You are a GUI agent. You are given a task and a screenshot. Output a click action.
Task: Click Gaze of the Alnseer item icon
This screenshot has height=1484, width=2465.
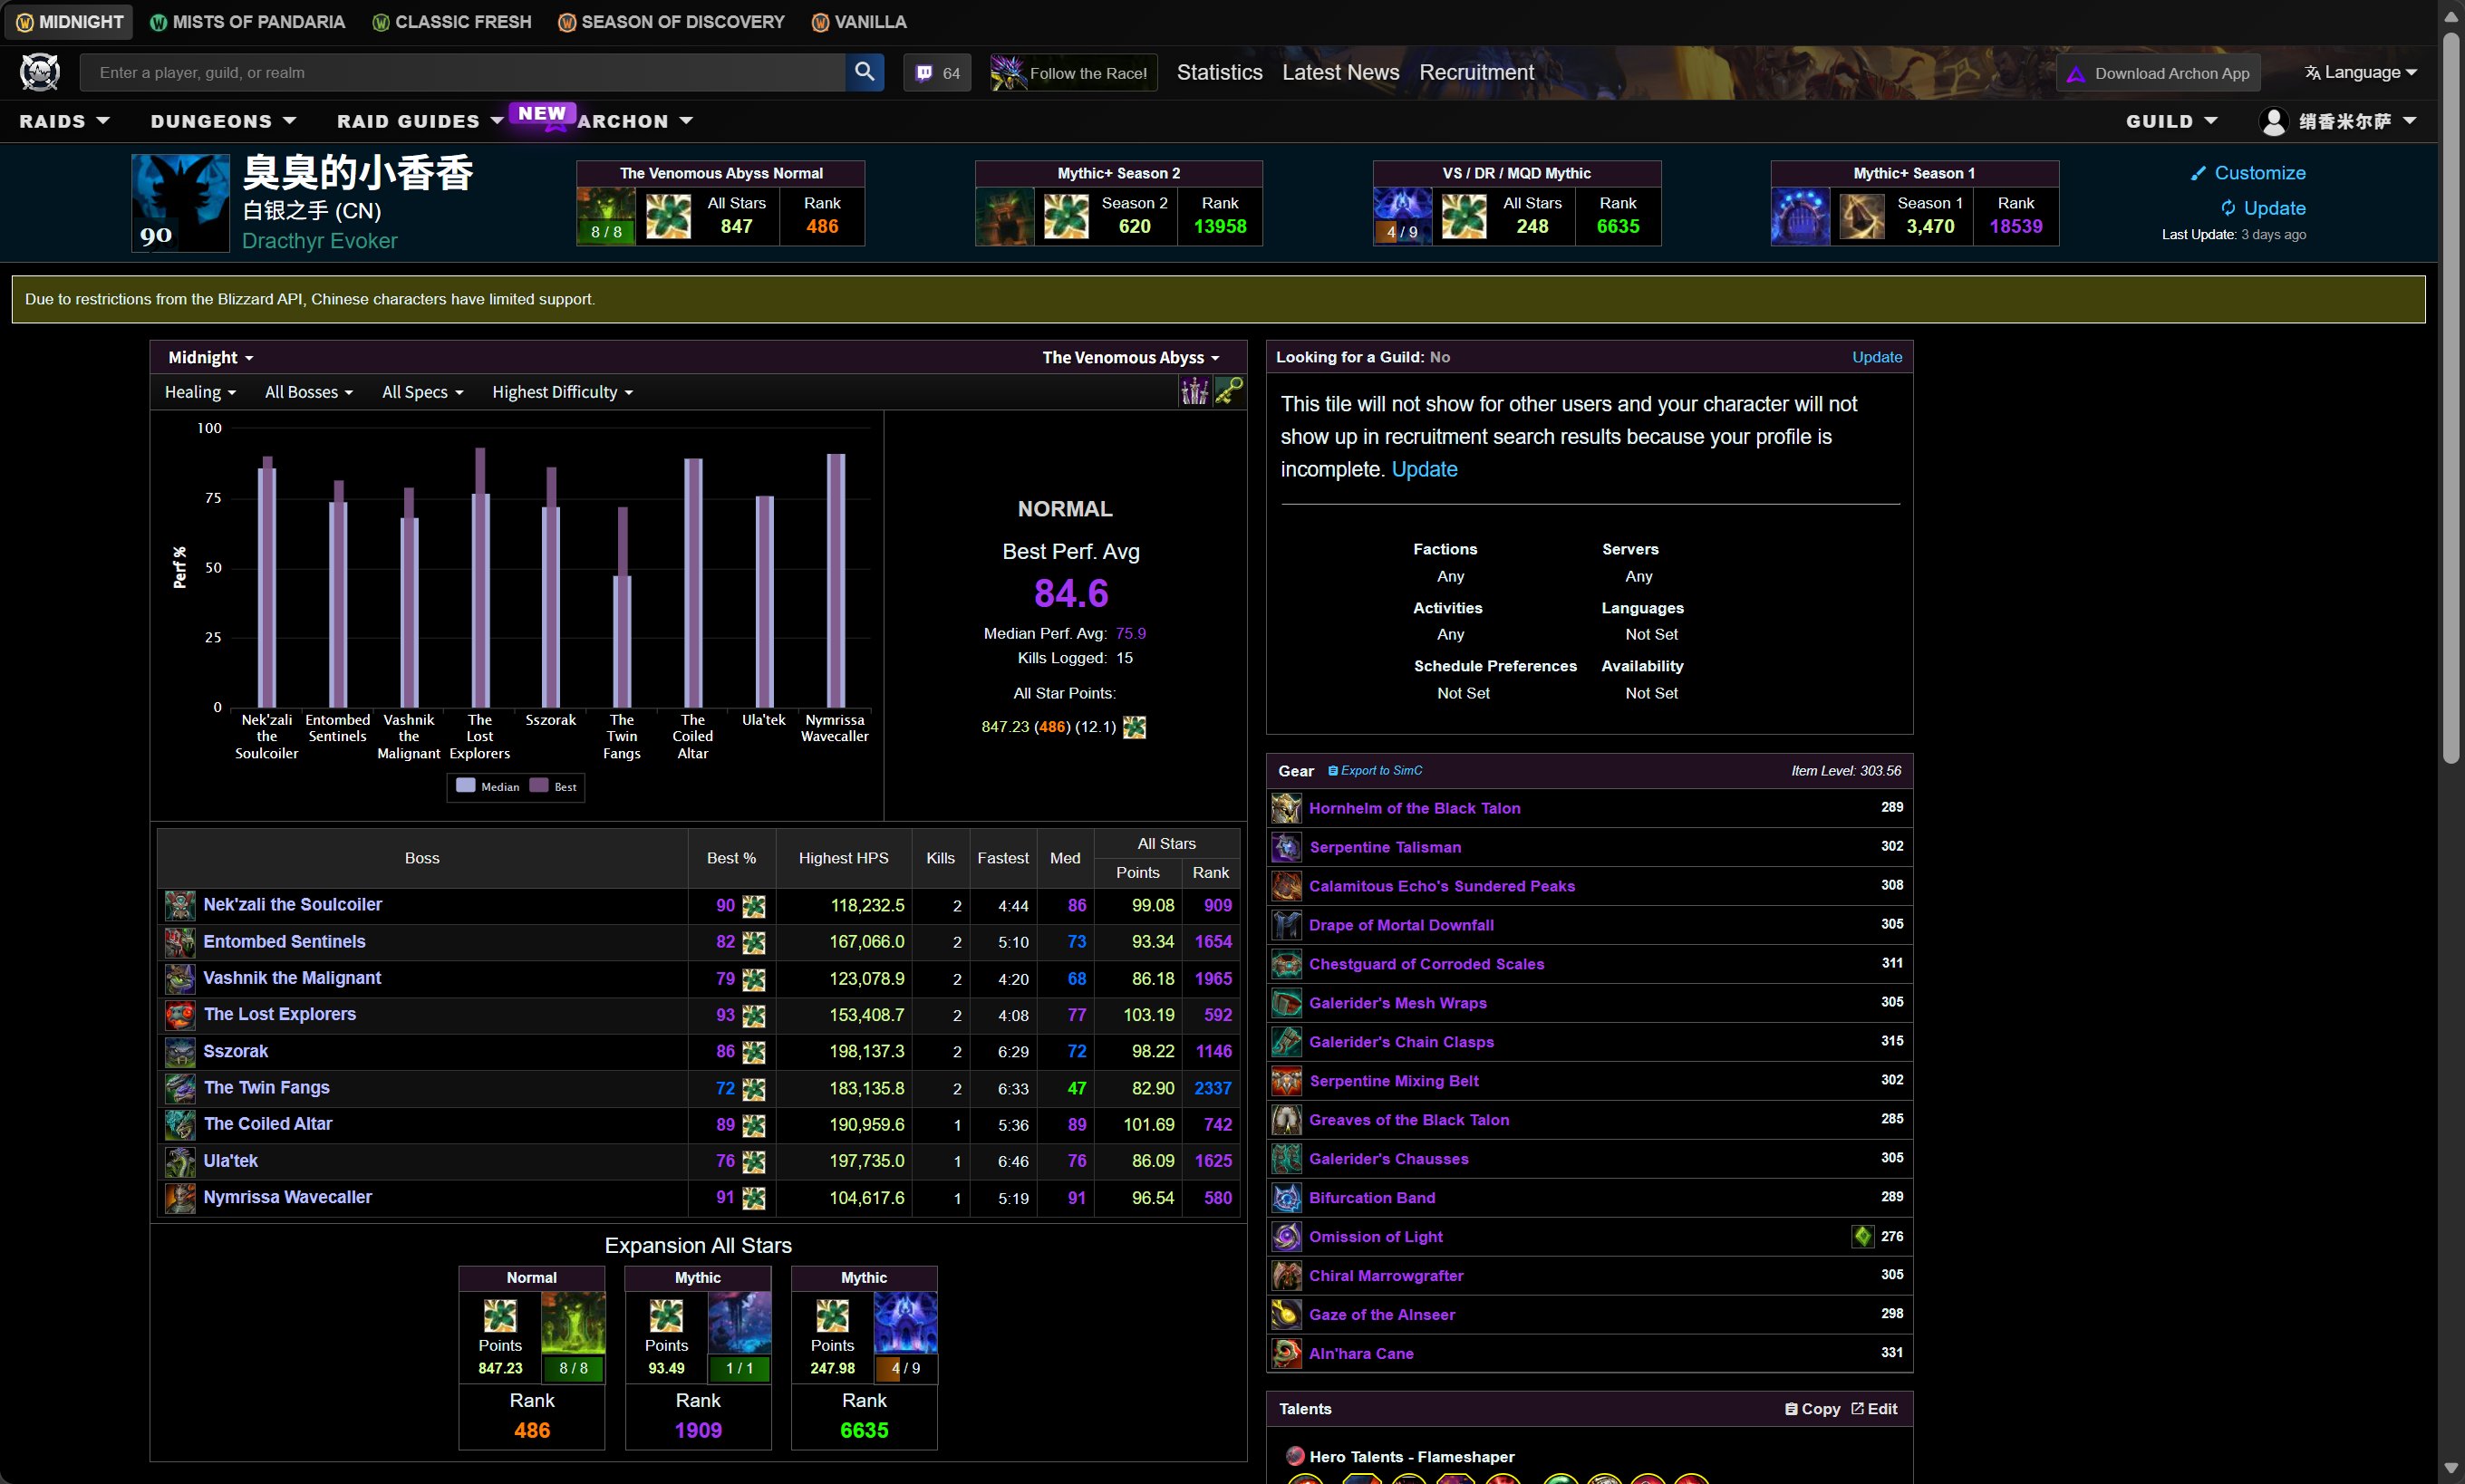(1286, 1315)
